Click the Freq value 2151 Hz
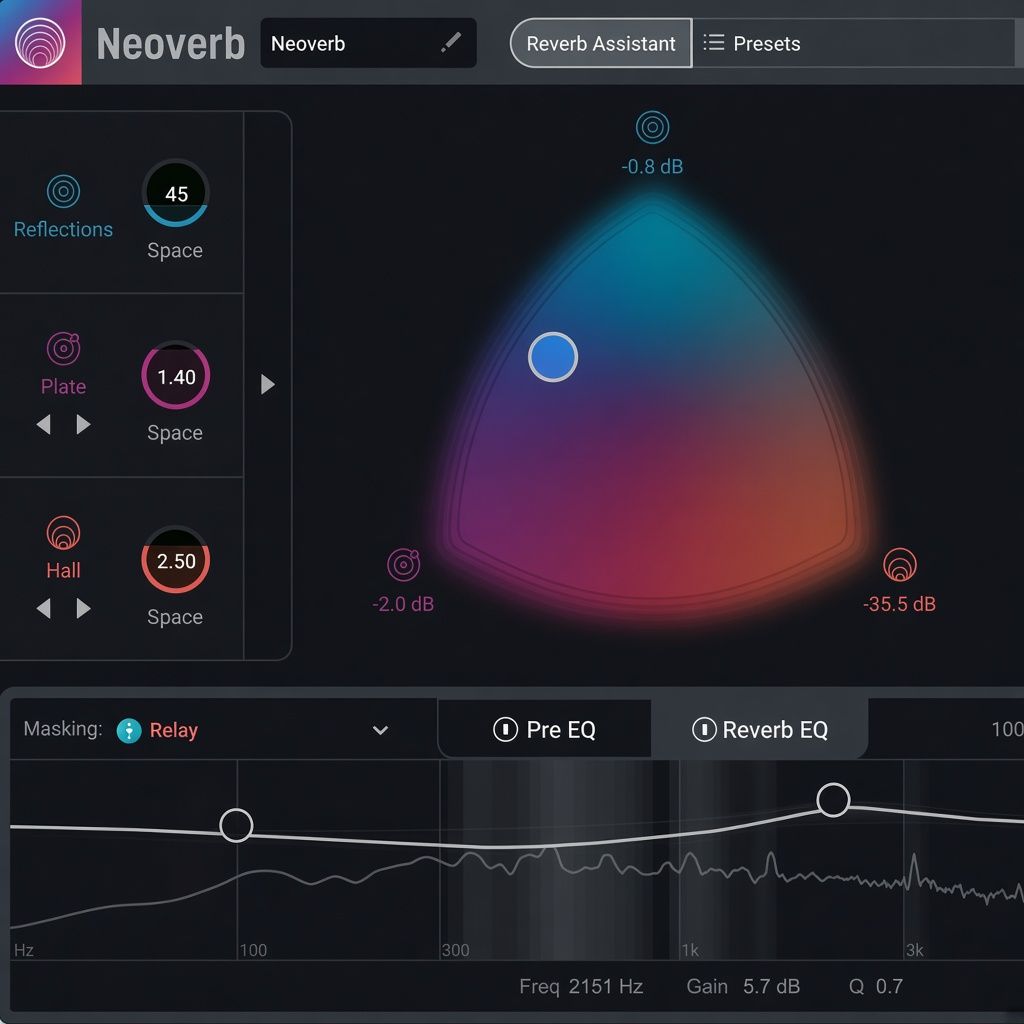Viewport: 1024px width, 1024px height. (605, 986)
